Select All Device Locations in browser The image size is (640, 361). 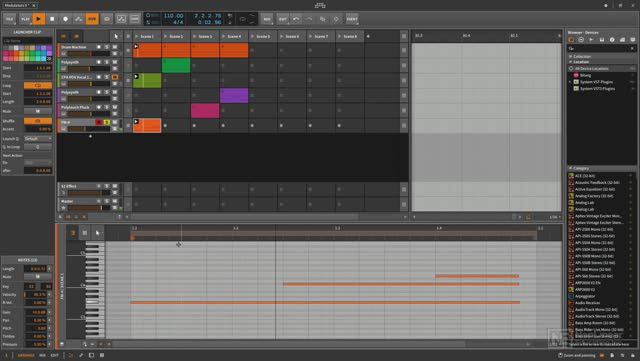click(602, 69)
